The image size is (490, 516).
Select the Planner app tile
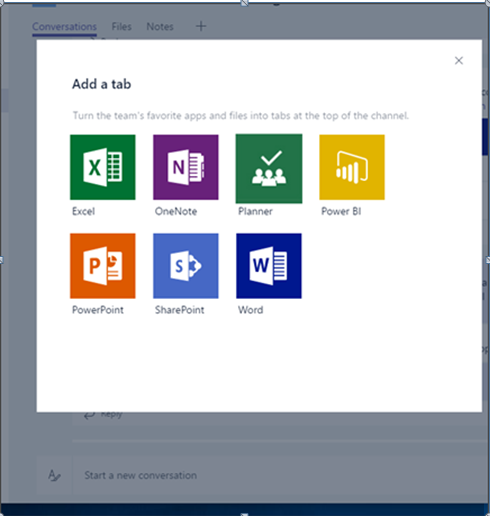269,168
